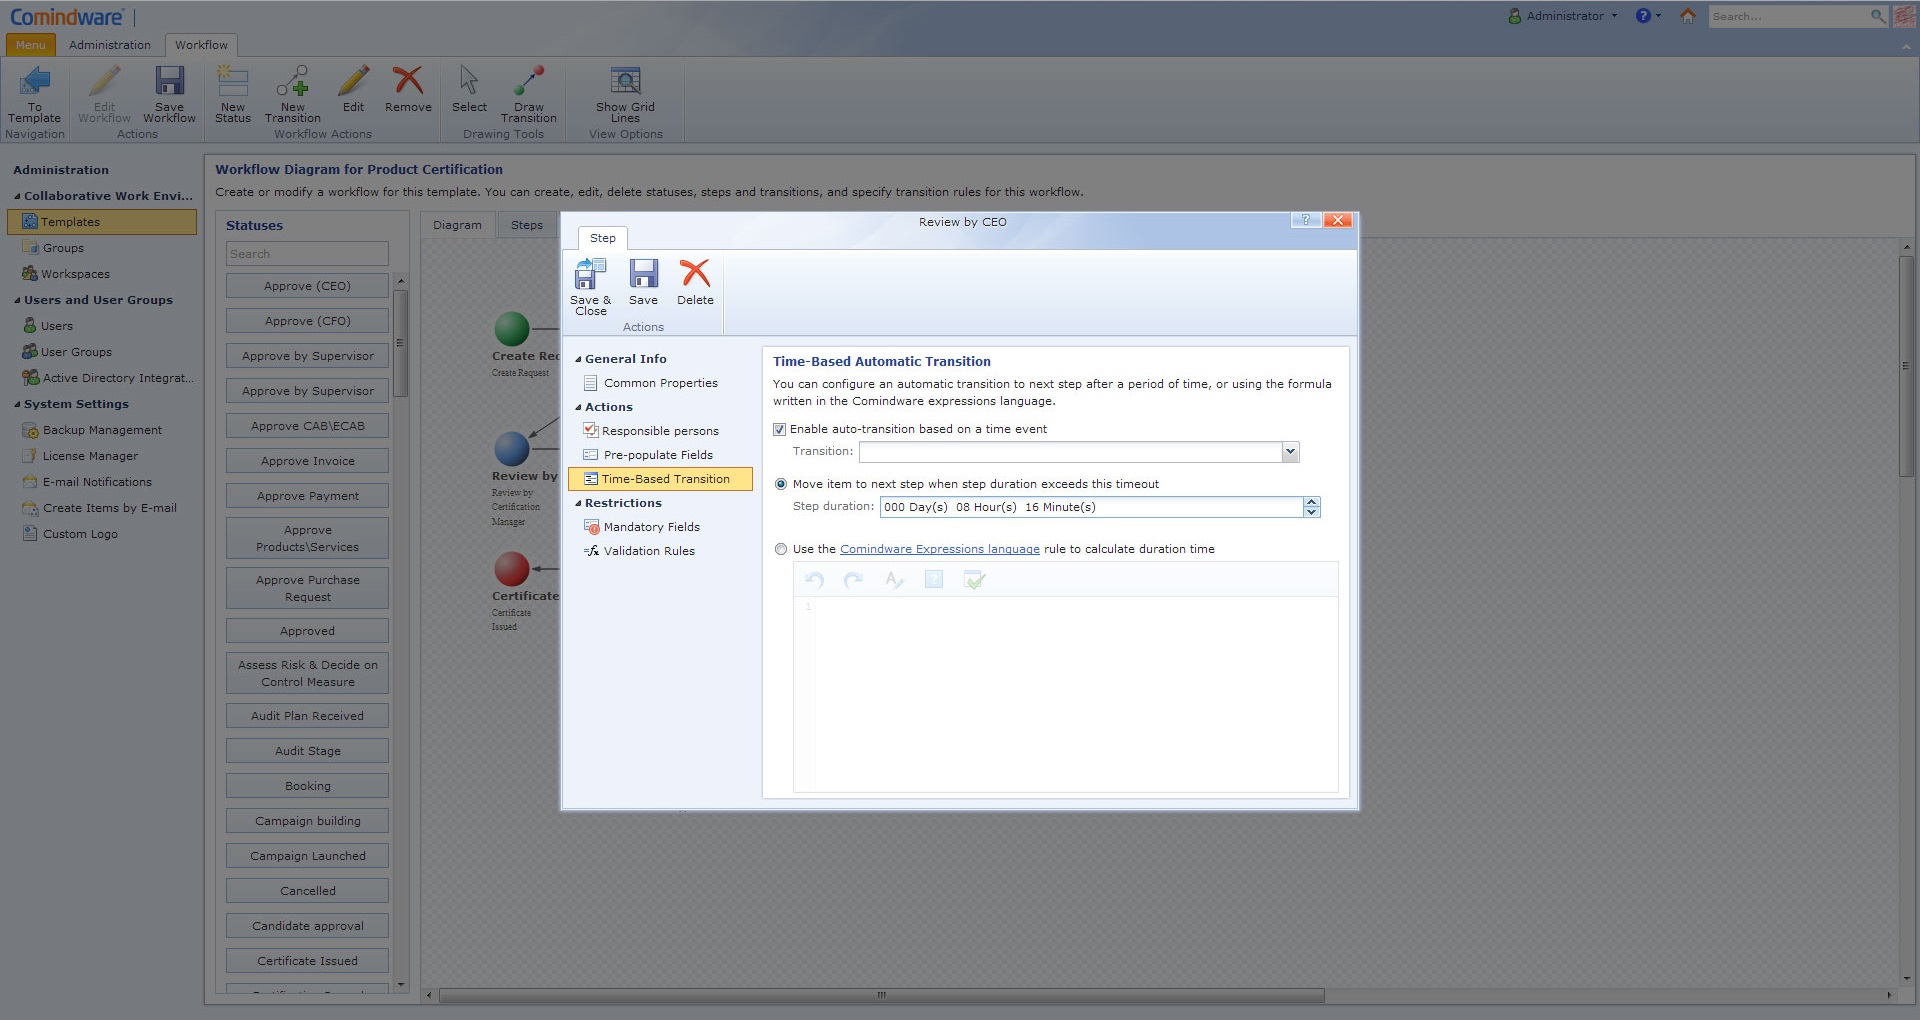Click the Remove toolbar icon
Viewport: 1920px width, 1020px height.
click(x=408, y=84)
